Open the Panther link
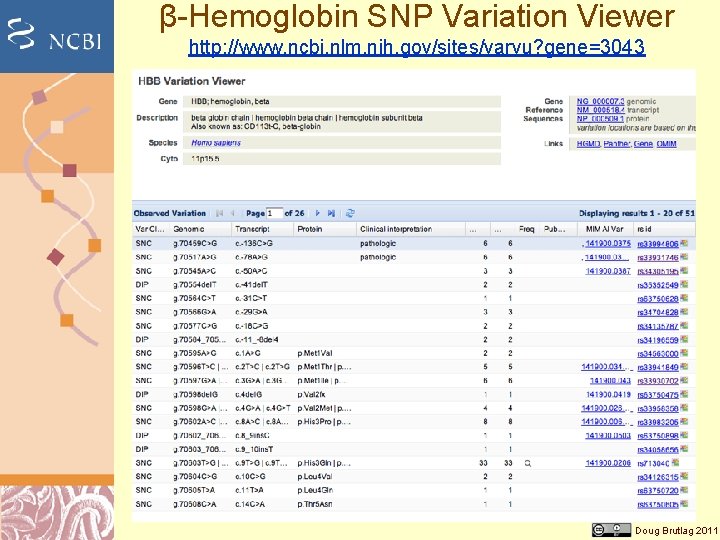720x540 pixels. [617, 144]
